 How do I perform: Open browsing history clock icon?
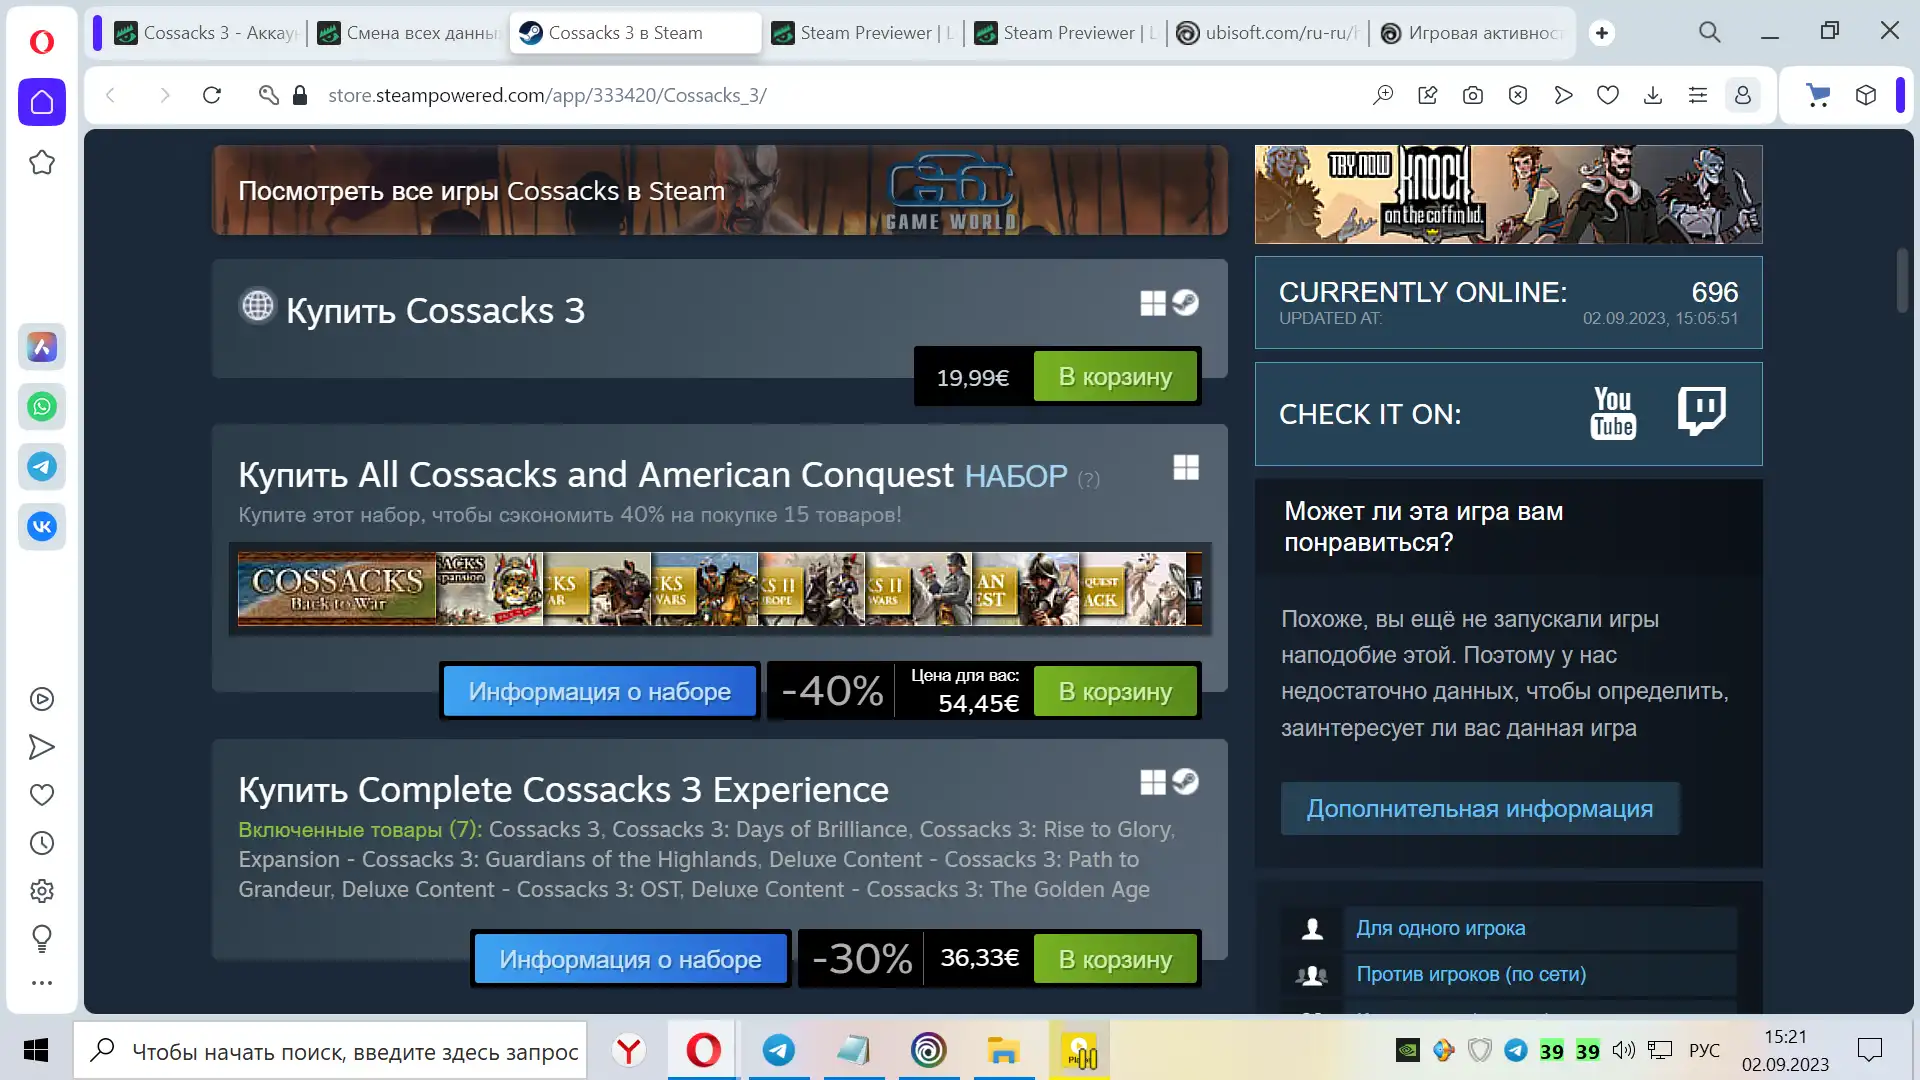(42, 843)
